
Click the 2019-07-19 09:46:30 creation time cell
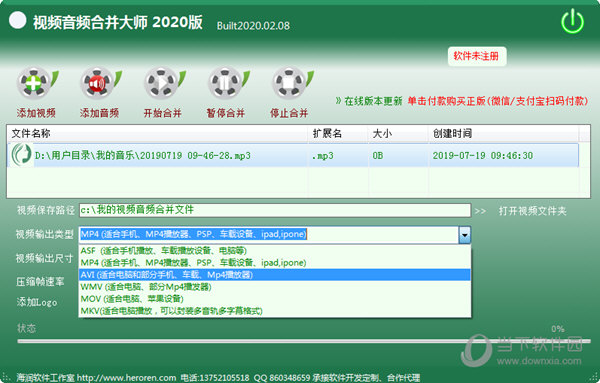[483, 156]
